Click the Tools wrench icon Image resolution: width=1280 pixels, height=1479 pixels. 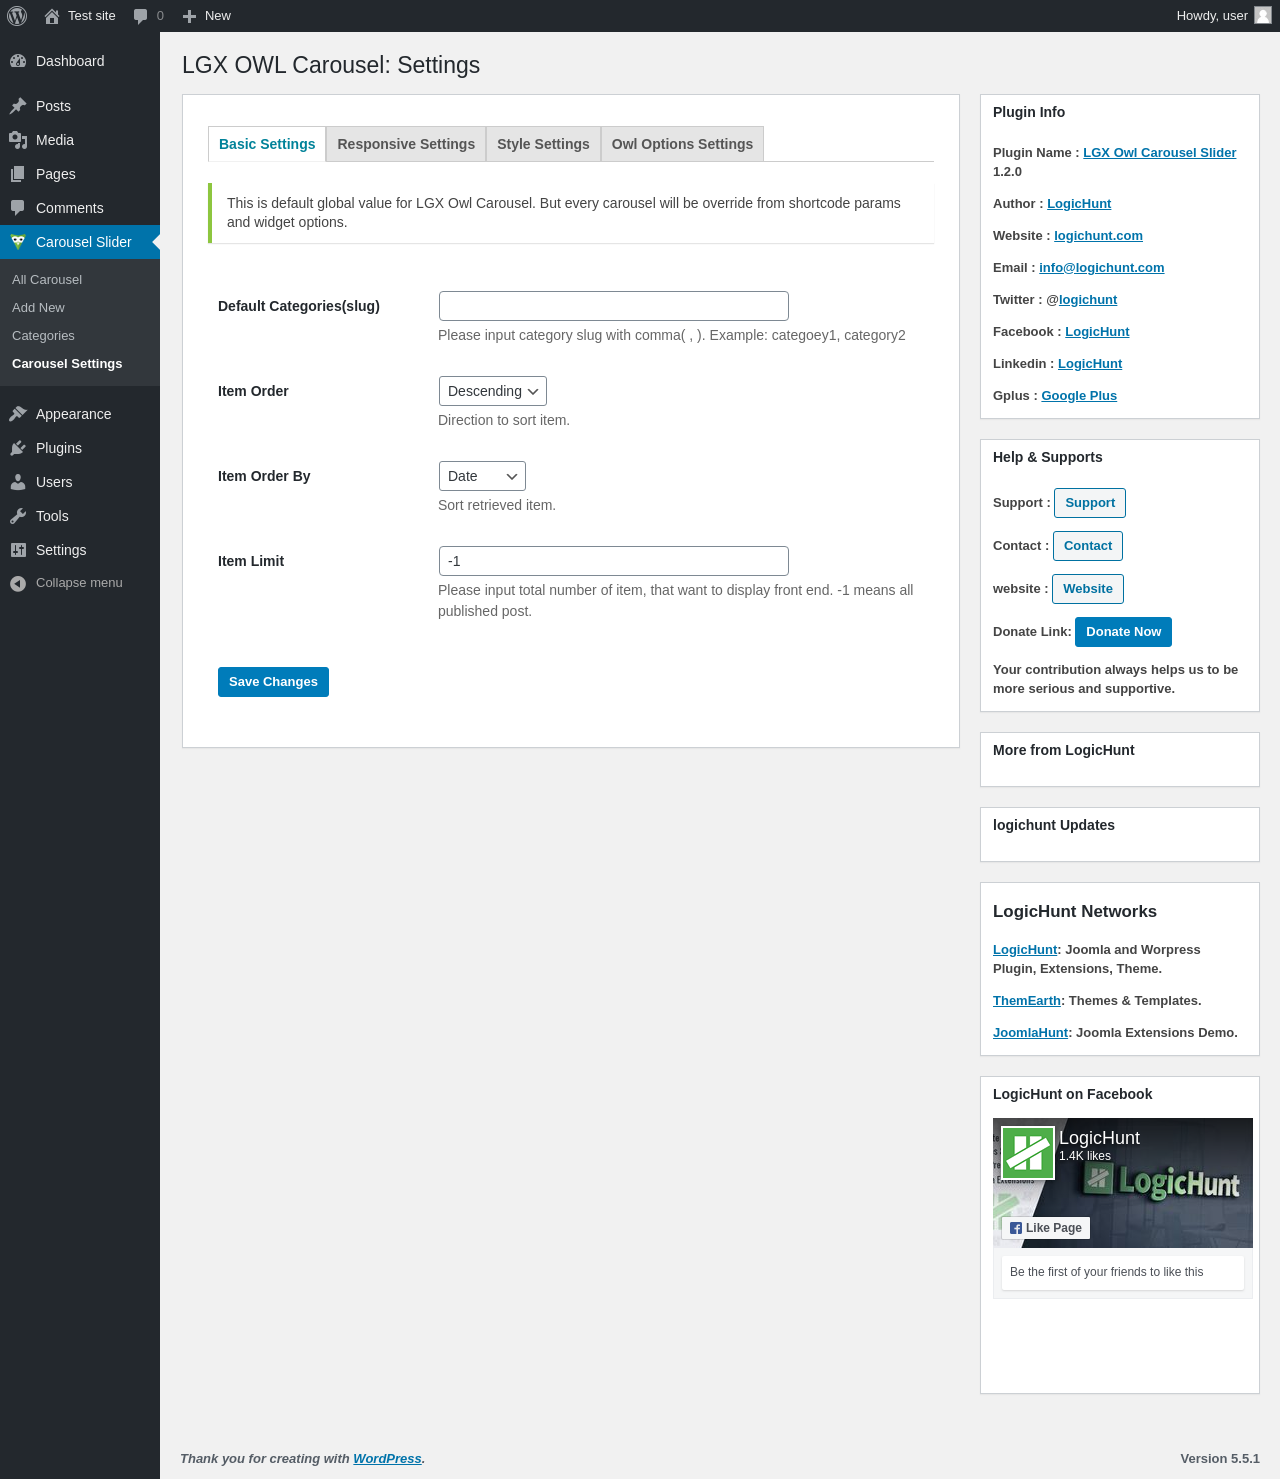(x=18, y=516)
